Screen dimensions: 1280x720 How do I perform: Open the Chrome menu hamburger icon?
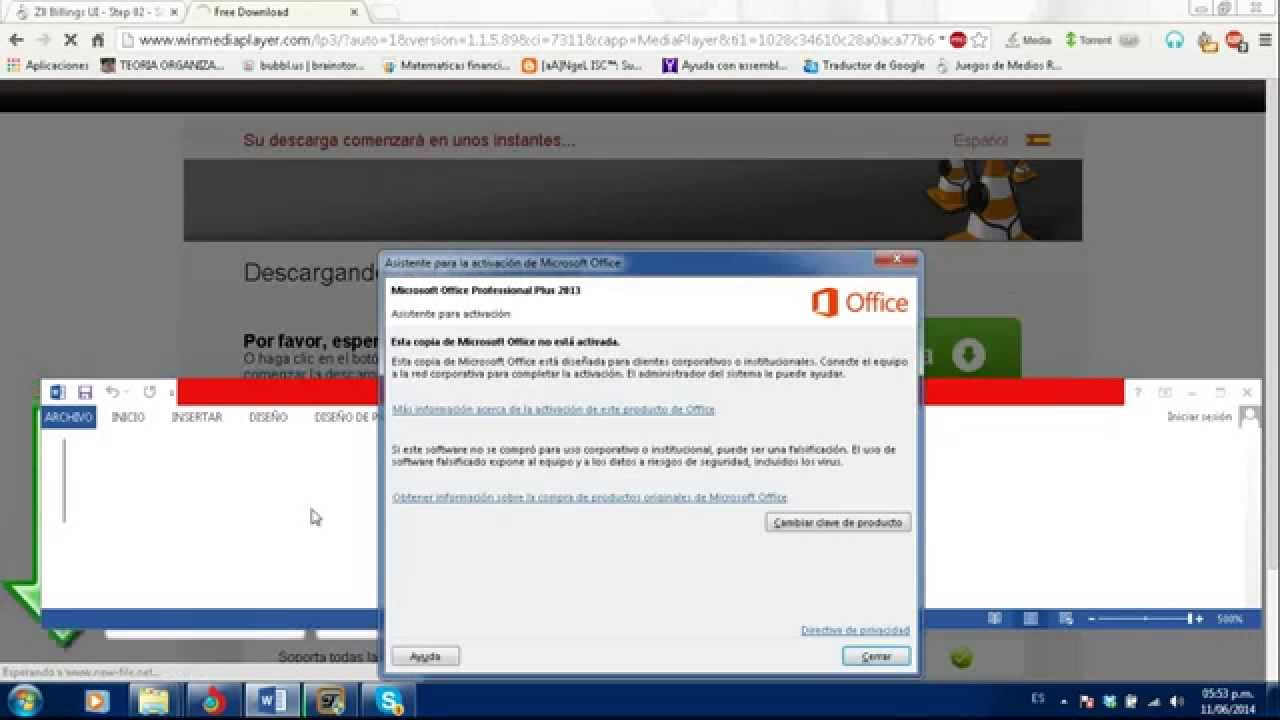click(x=1266, y=40)
